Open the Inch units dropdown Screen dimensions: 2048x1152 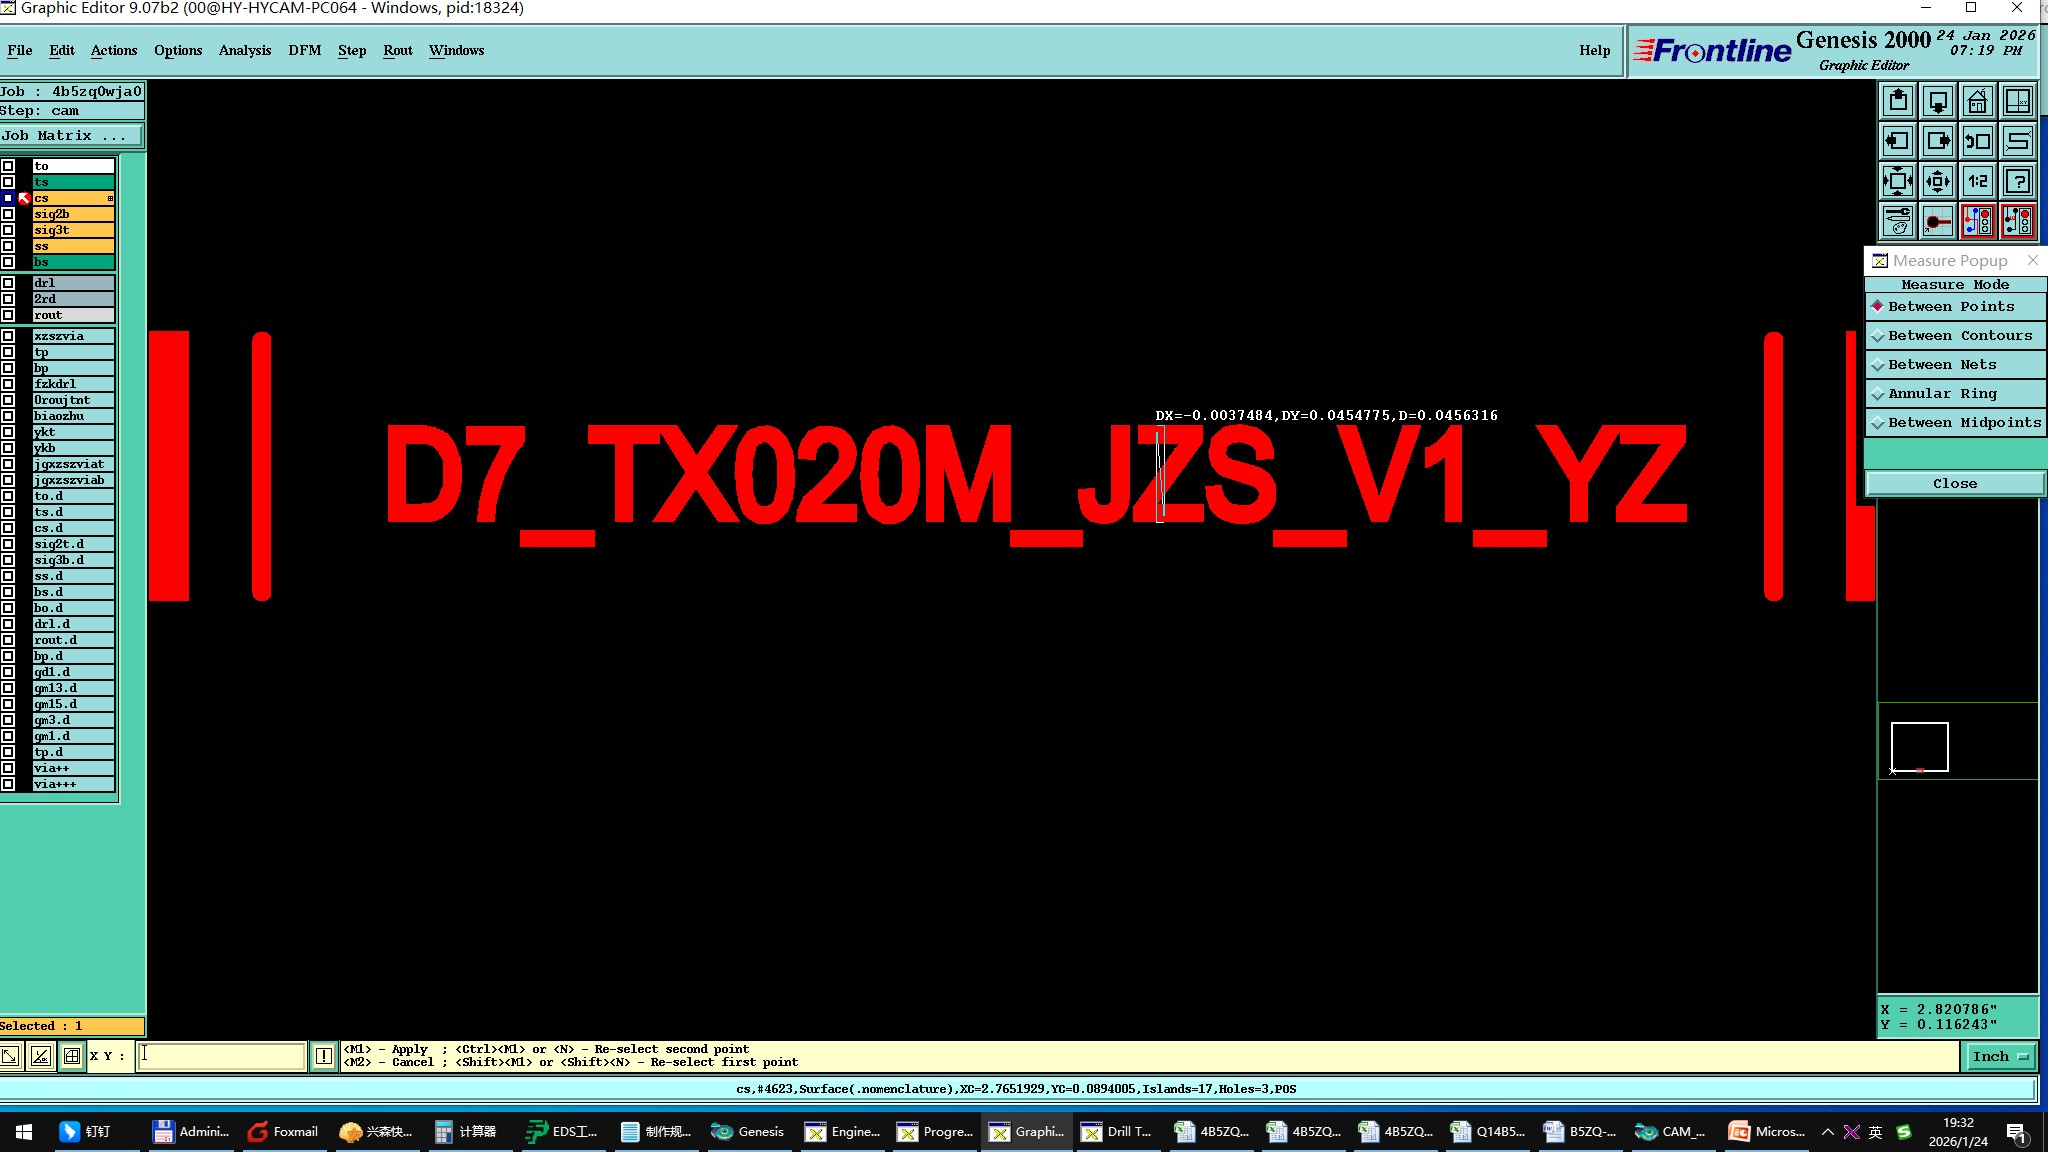pyautogui.click(x=1999, y=1056)
